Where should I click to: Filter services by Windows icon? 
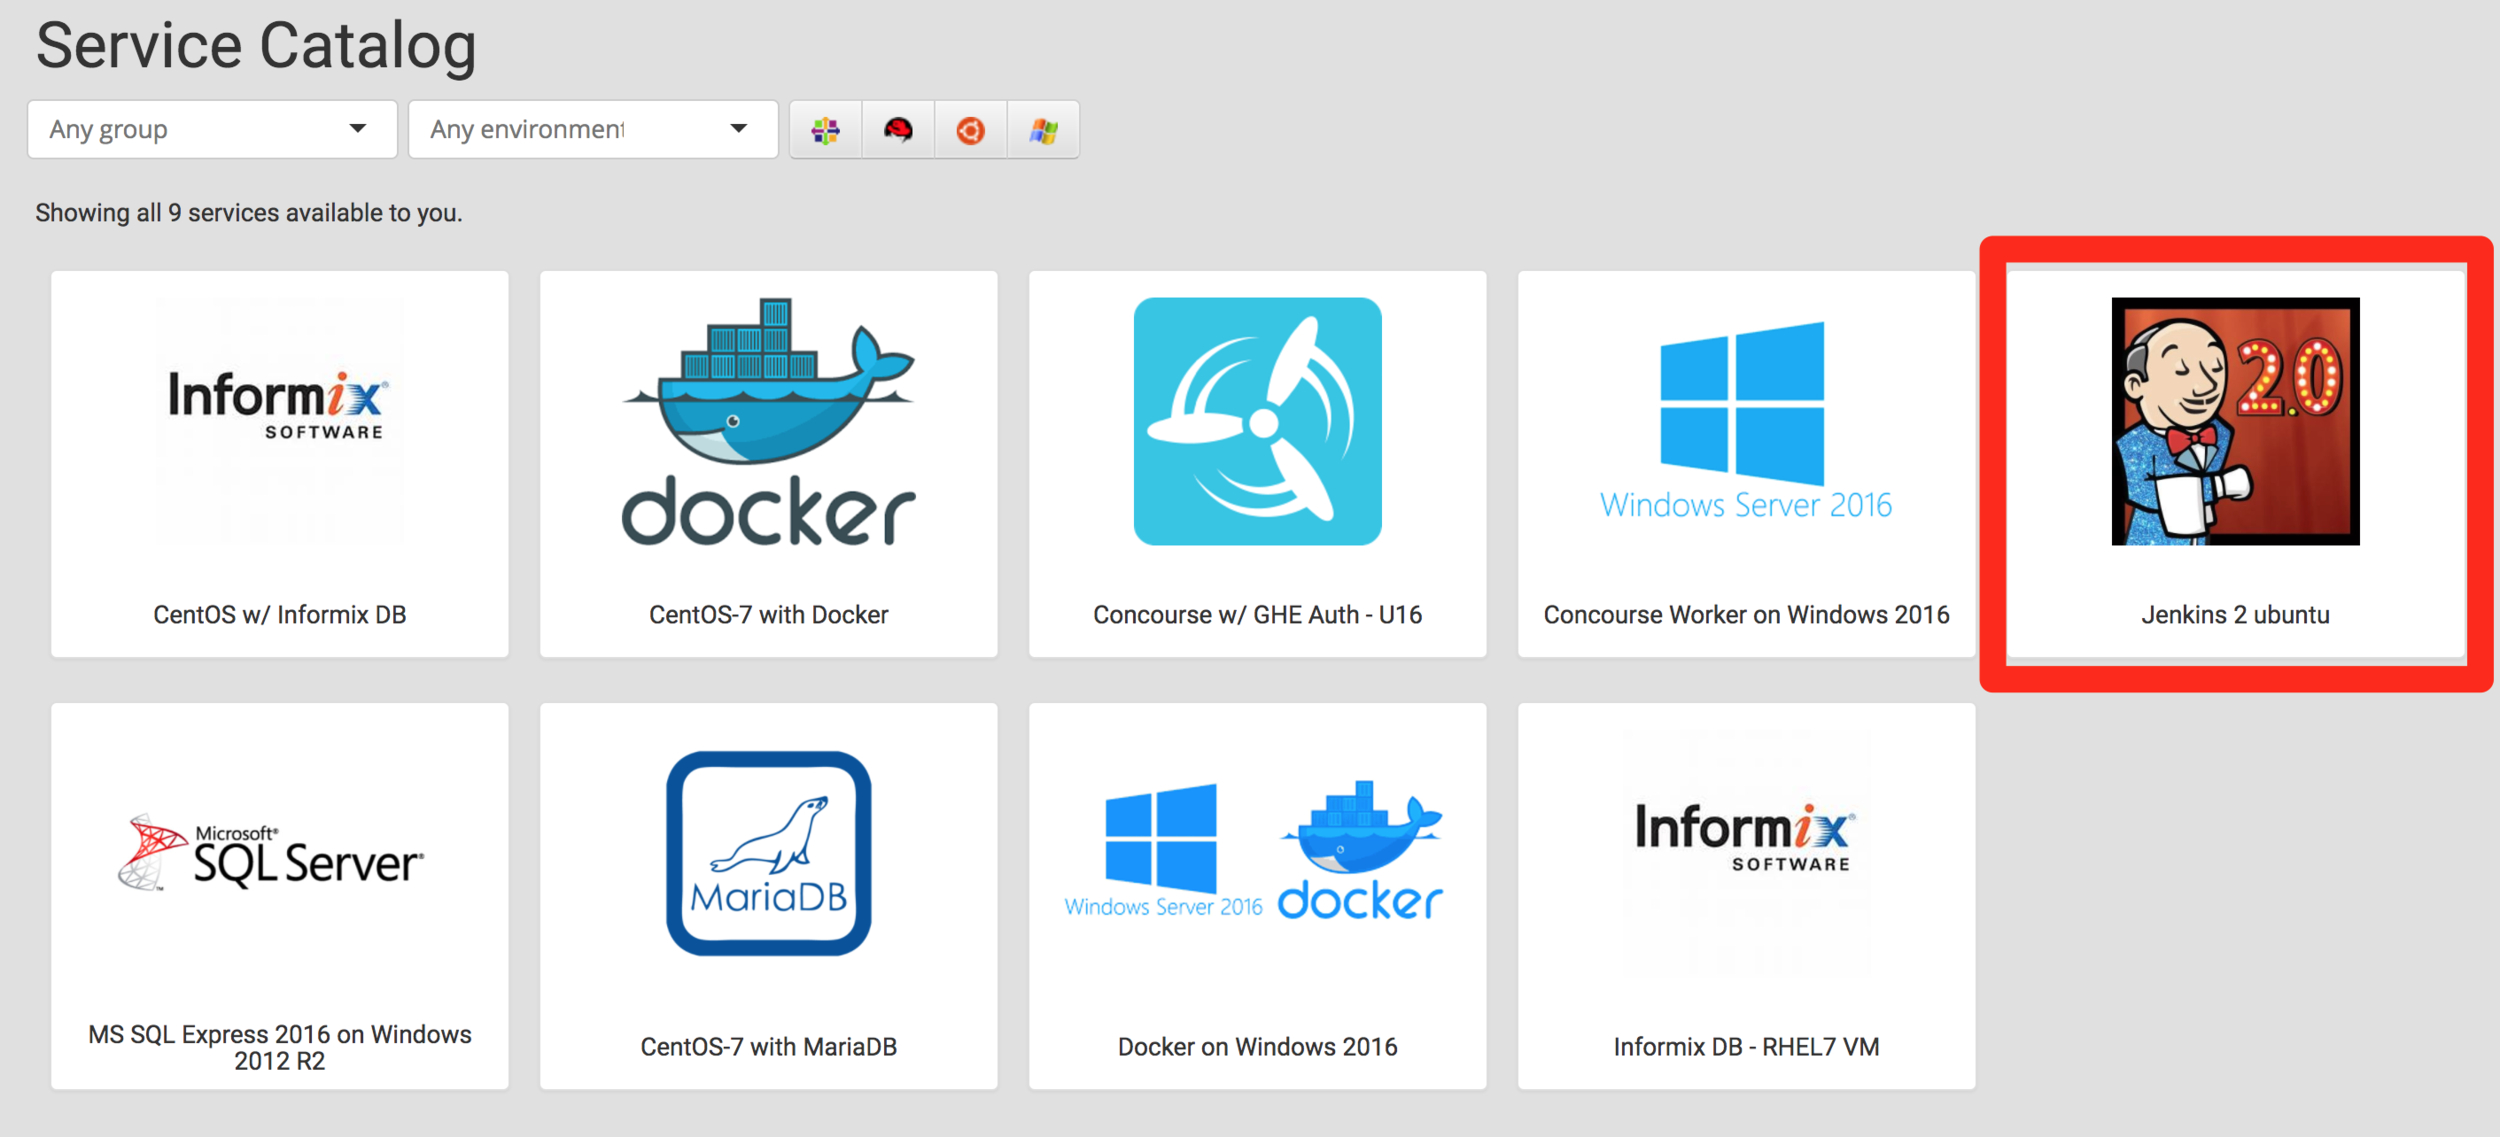[x=1043, y=130]
